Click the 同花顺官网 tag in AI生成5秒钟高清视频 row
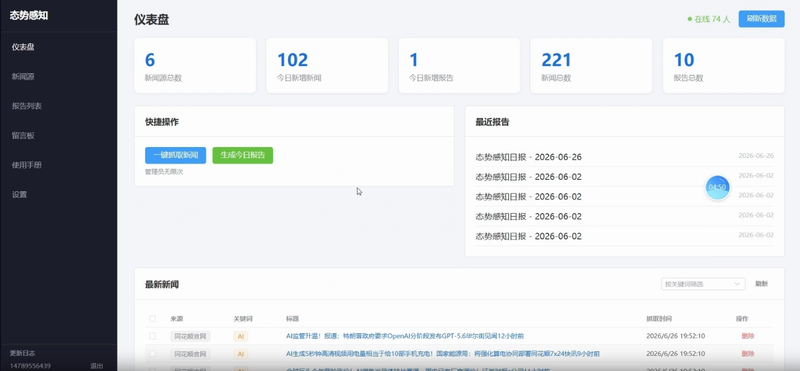 [x=190, y=354]
